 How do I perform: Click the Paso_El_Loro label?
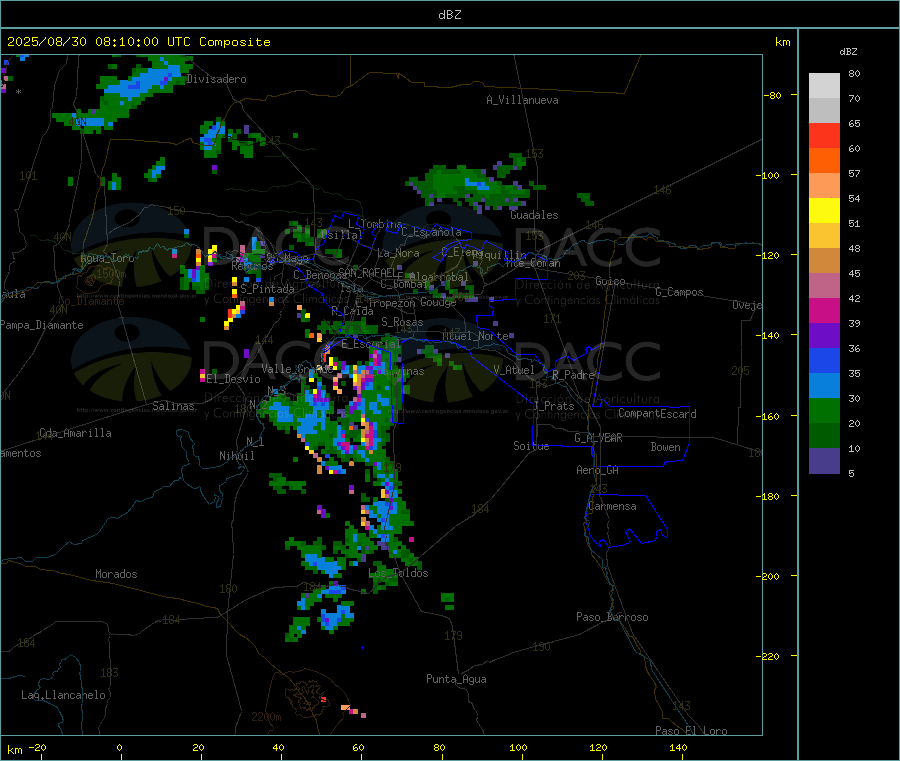[692, 731]
